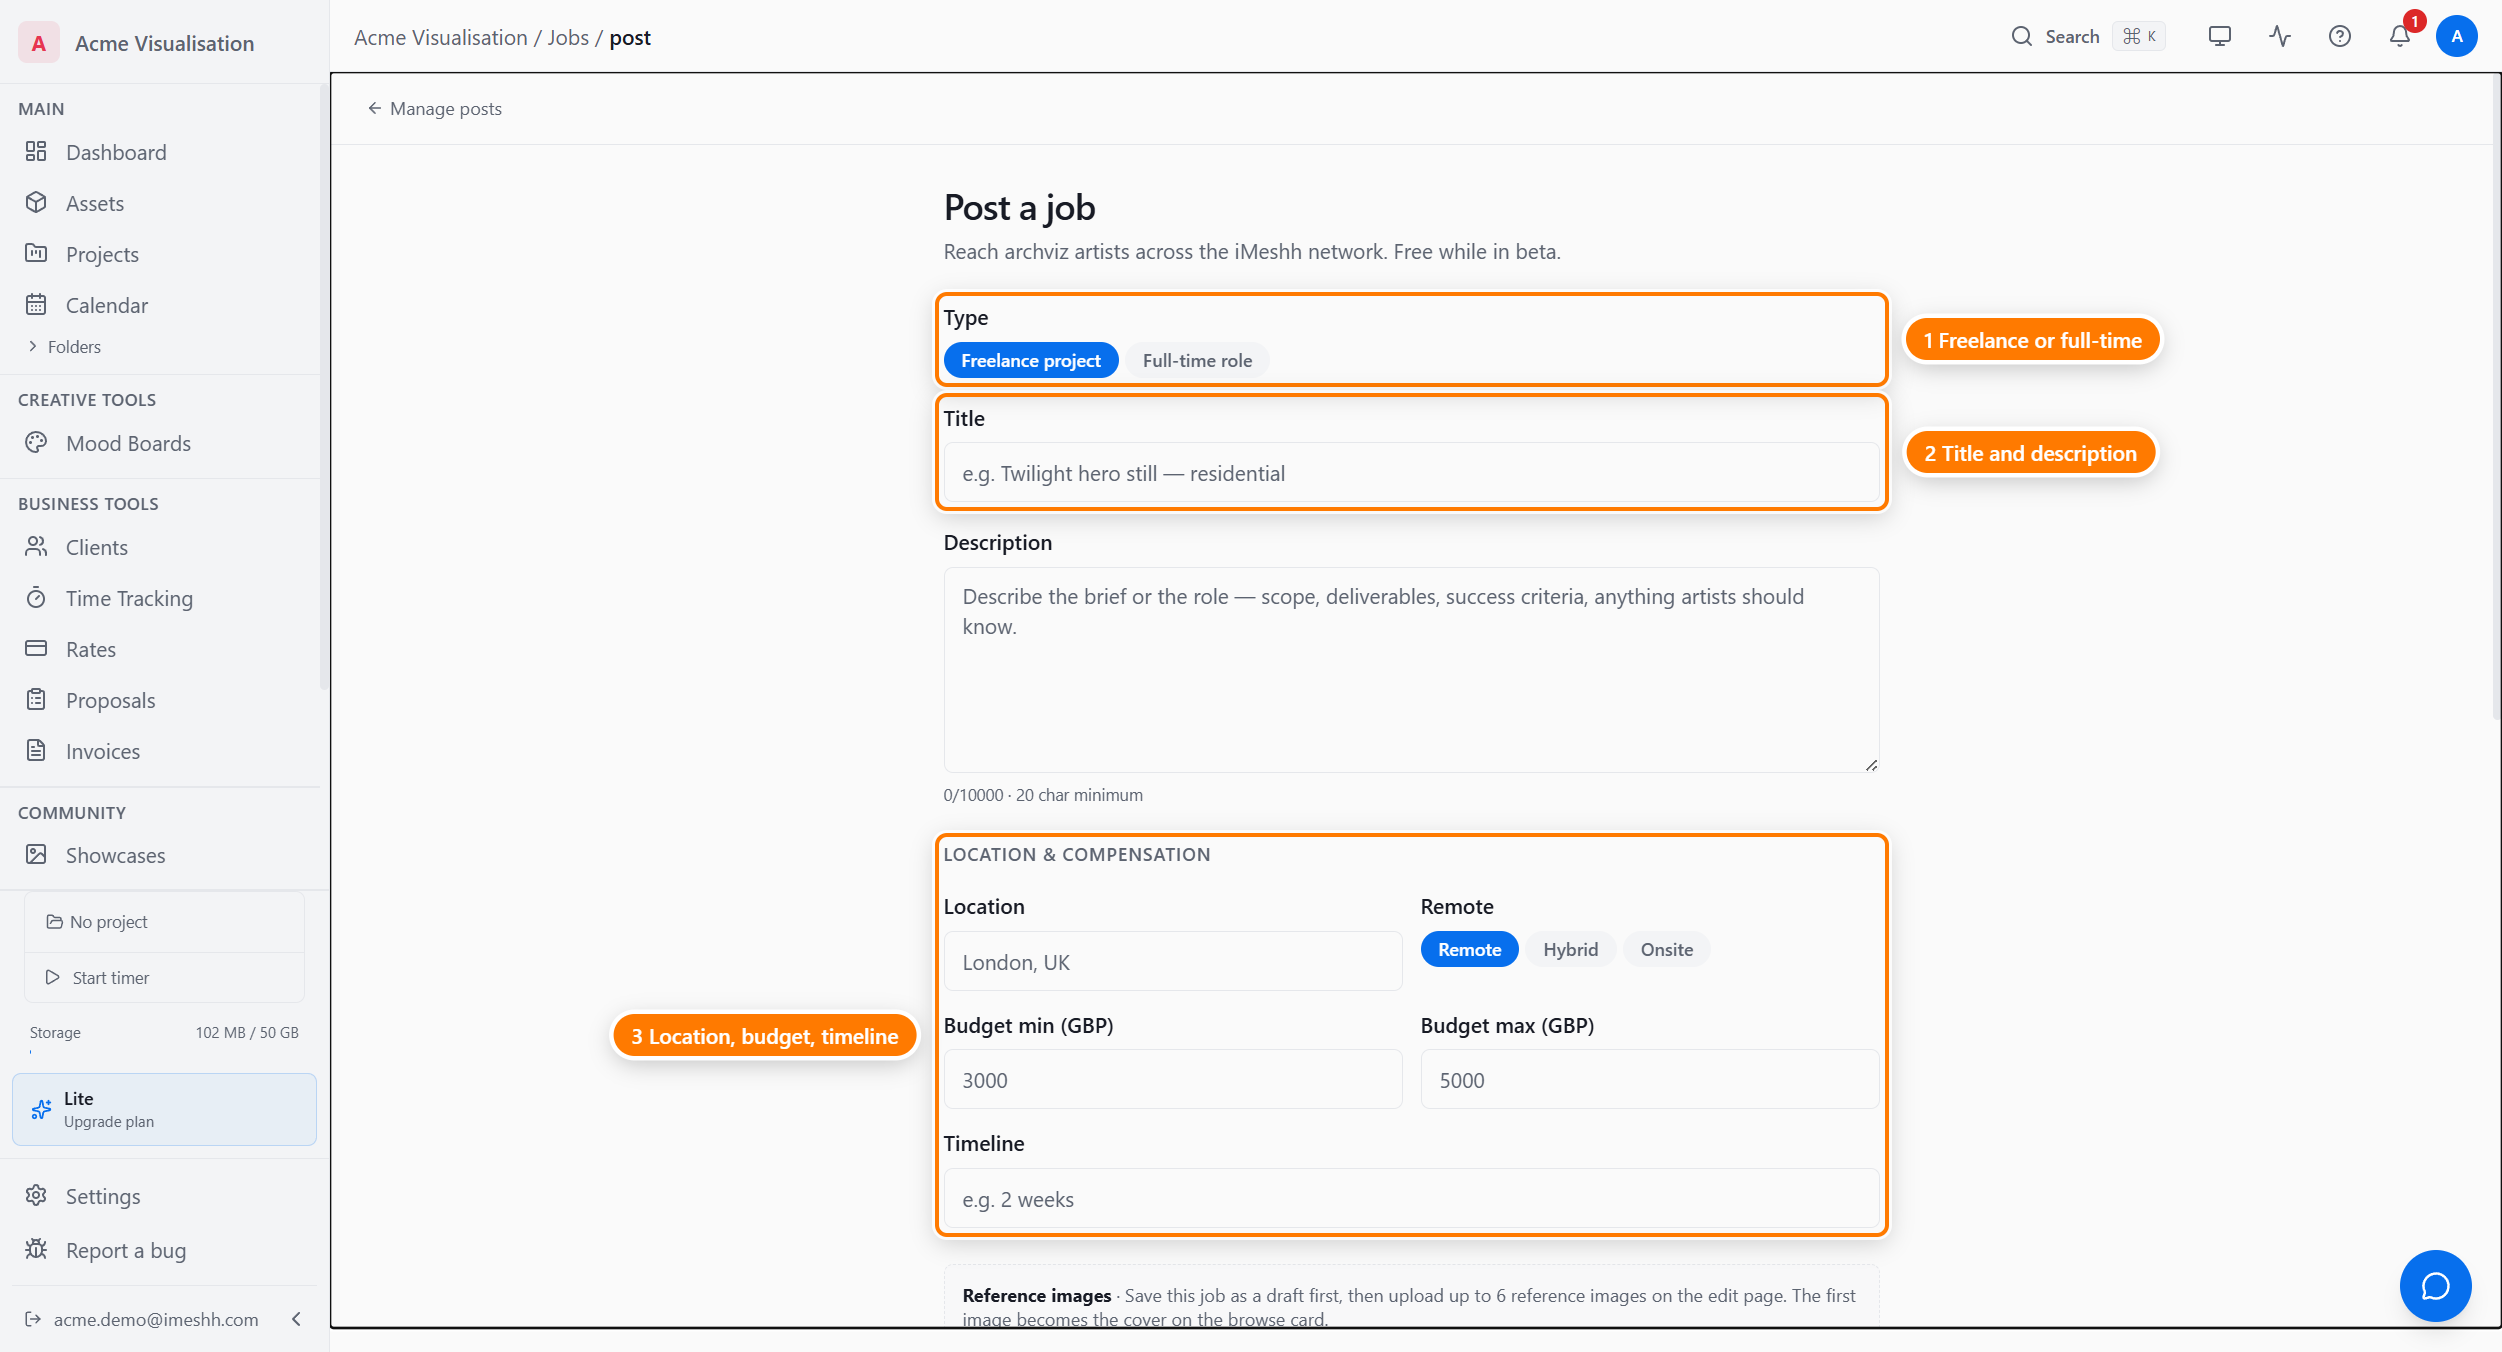Click the description resize handle
The height and width of the screenshot is (1352, 2502).
(x=1871, y=765)
